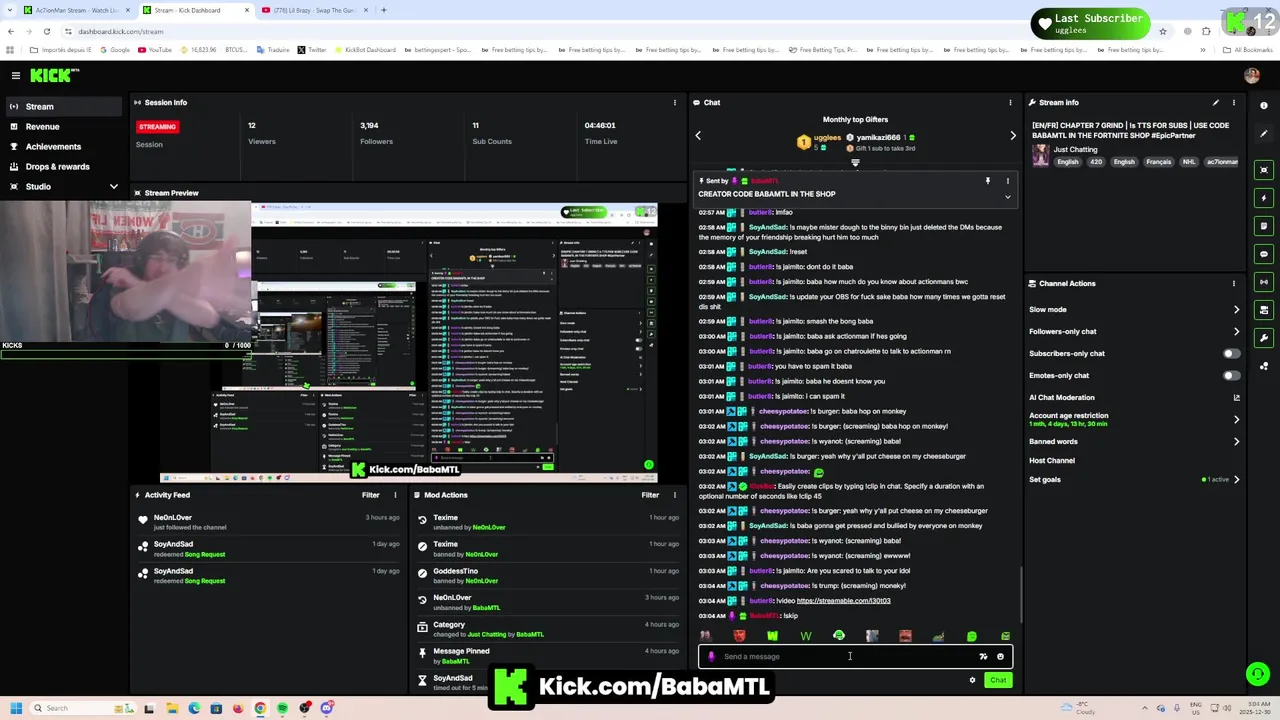
Task: Expand Set goals arrow
Action: [x=1236, y=479]
